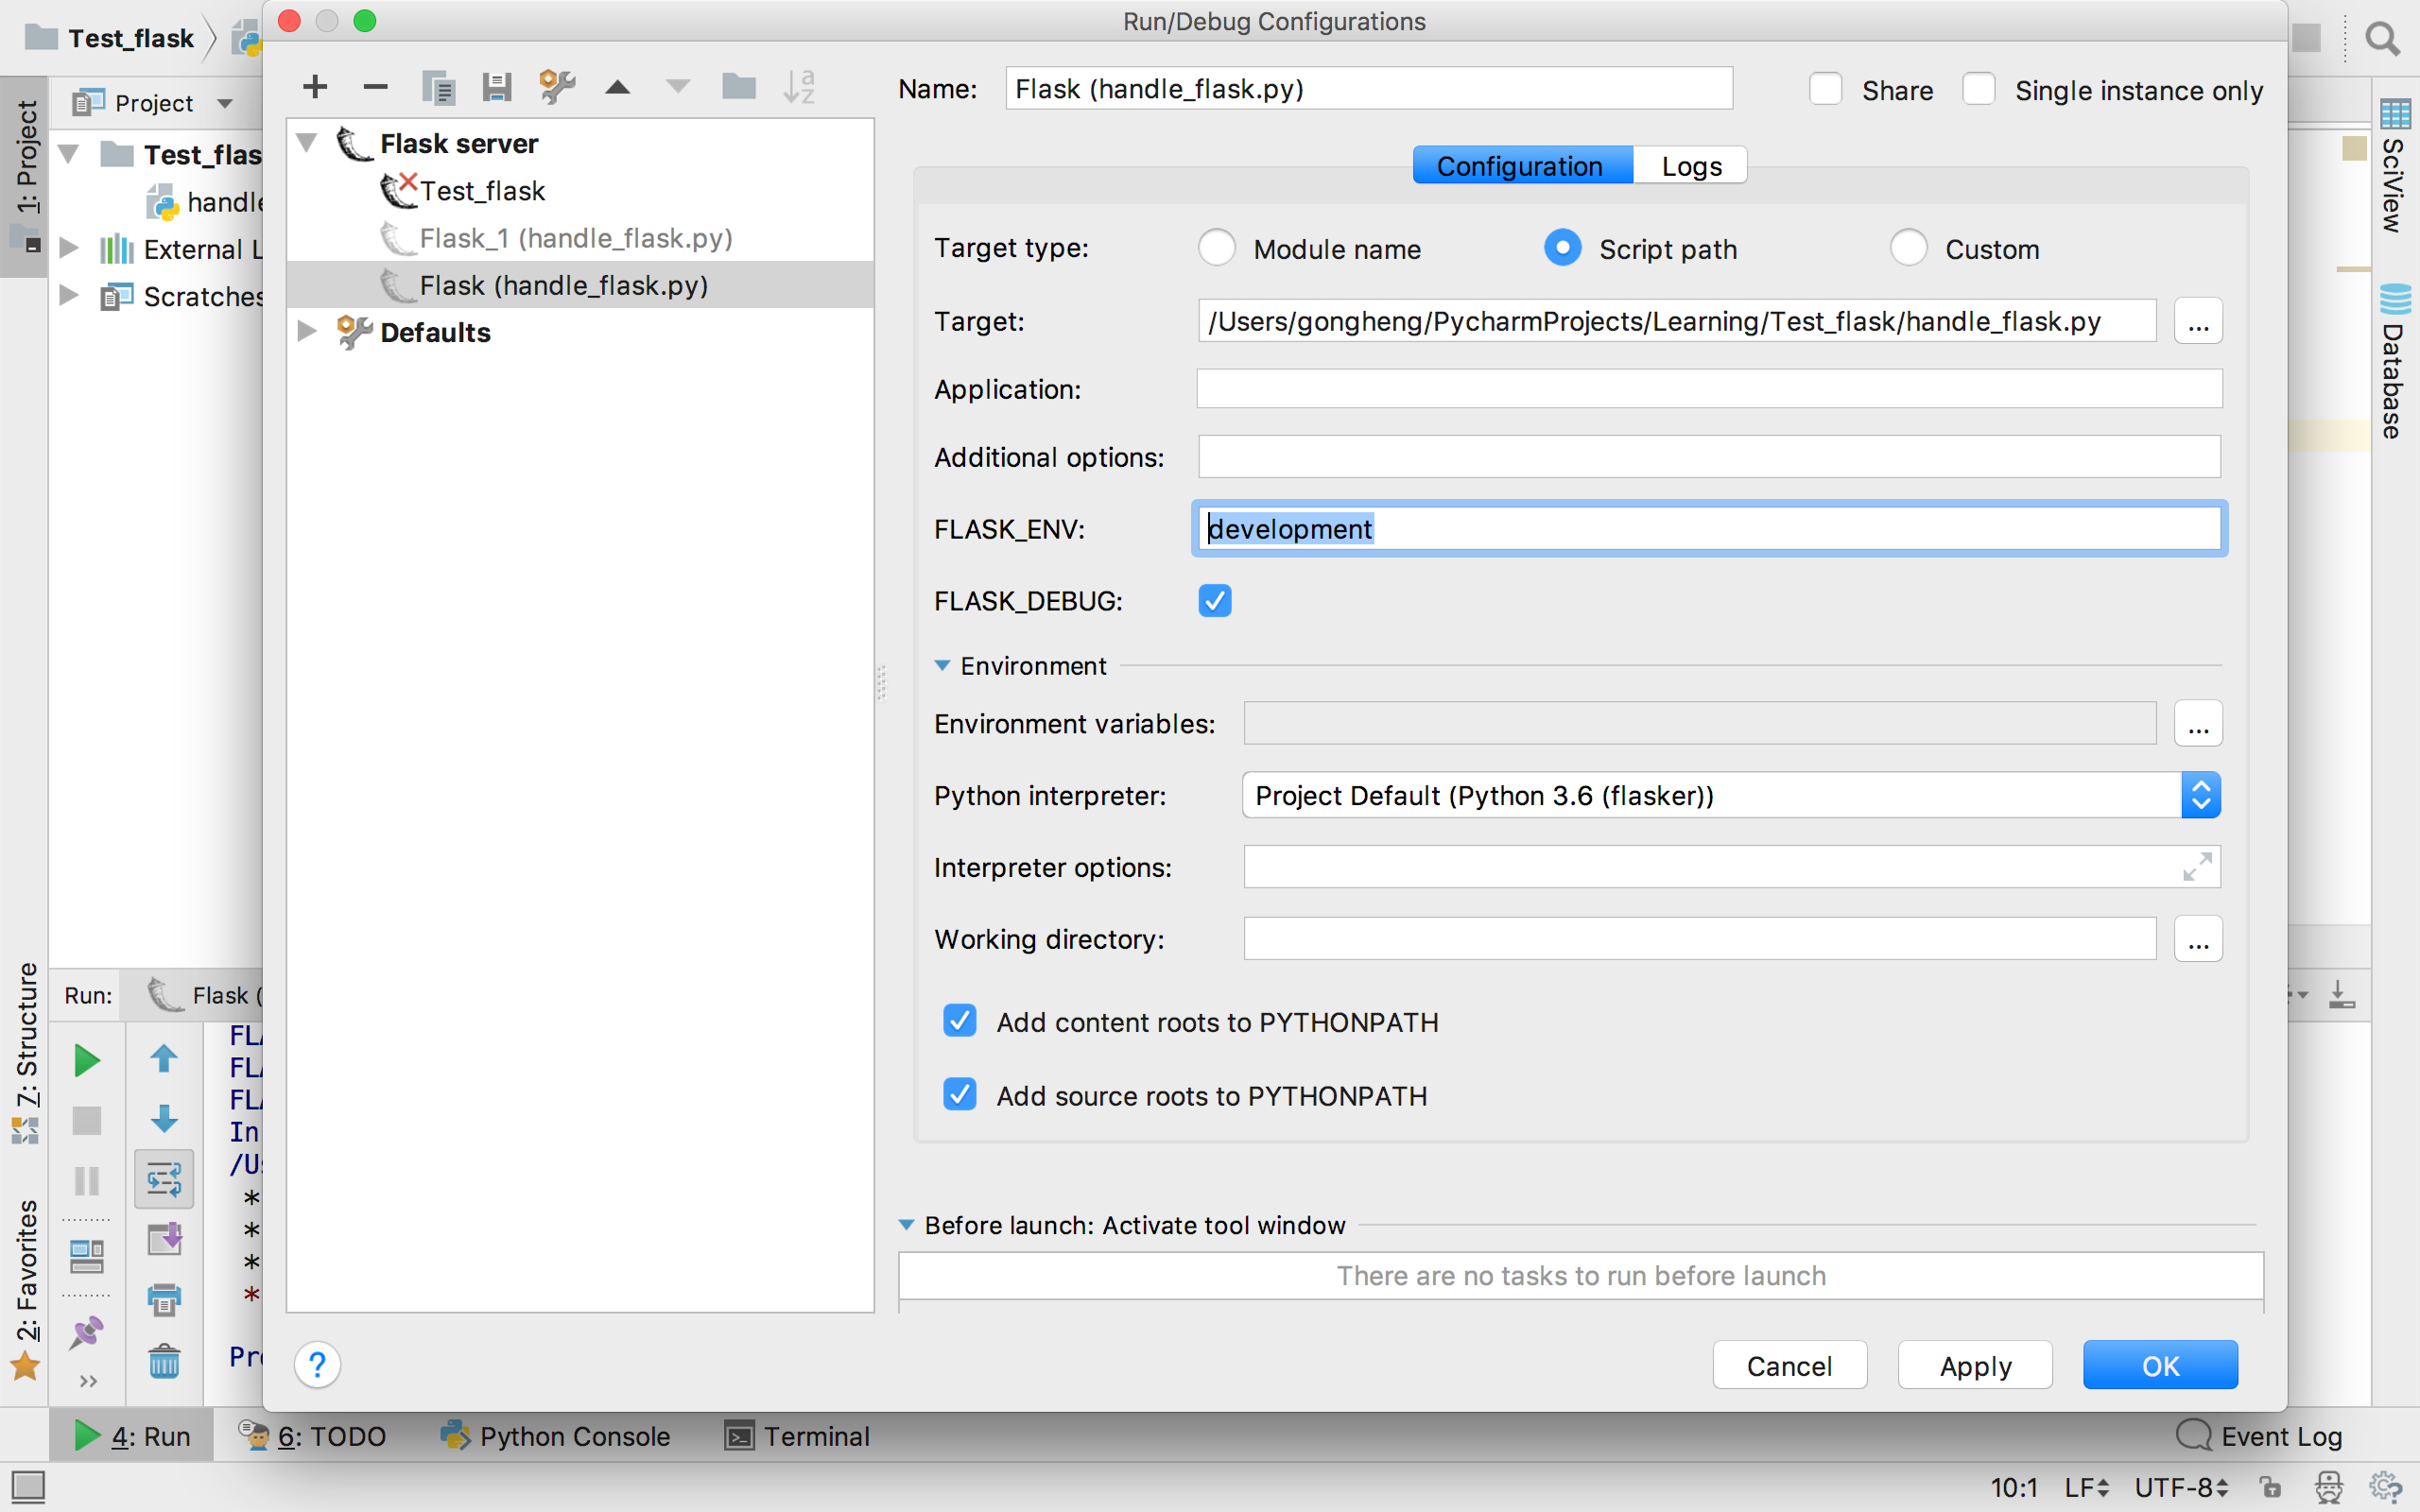The width and height of the screenshot is (2420, 1512).
Task: Enable the Single instance only checkbox
Action: point(1978,90)
